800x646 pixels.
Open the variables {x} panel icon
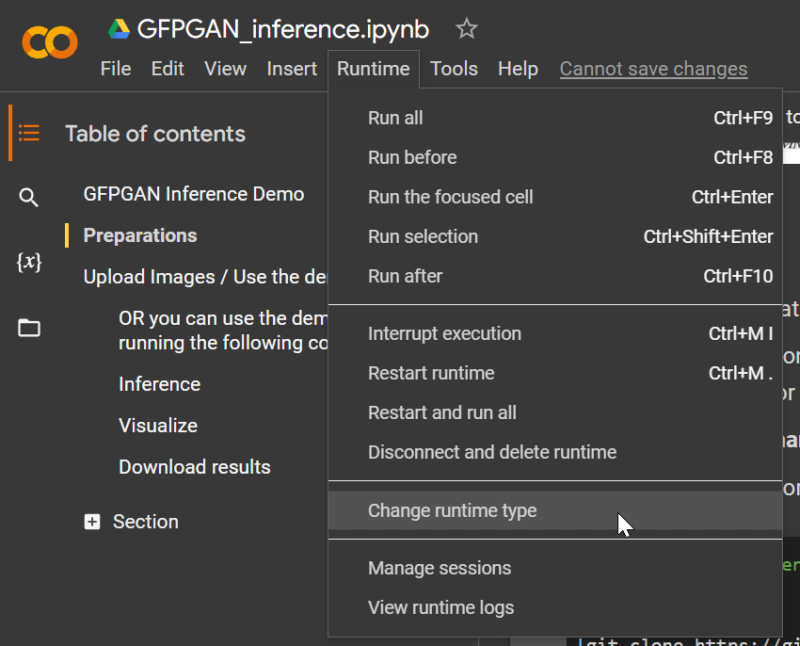(x=29, y=262)
